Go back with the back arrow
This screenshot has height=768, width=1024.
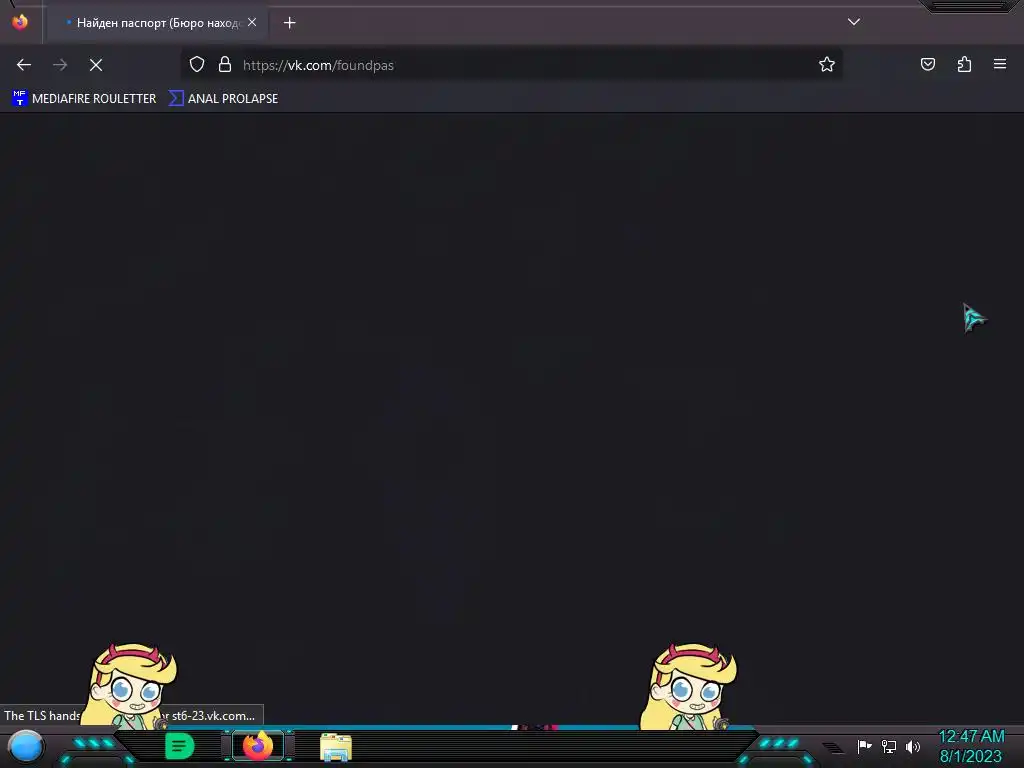[24, 65]
